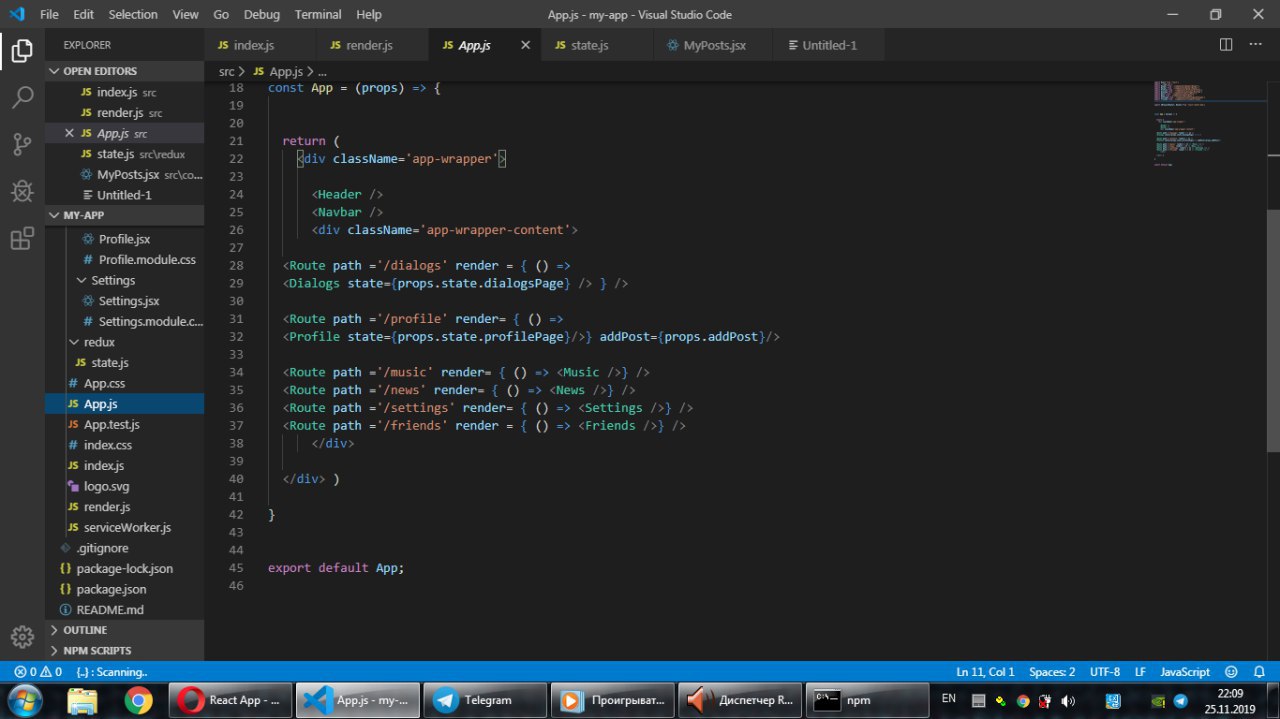Expand the NPM SCRIPTS section
The width and height of the screenshot is (1280, 719).
click(x=97, y=650)
